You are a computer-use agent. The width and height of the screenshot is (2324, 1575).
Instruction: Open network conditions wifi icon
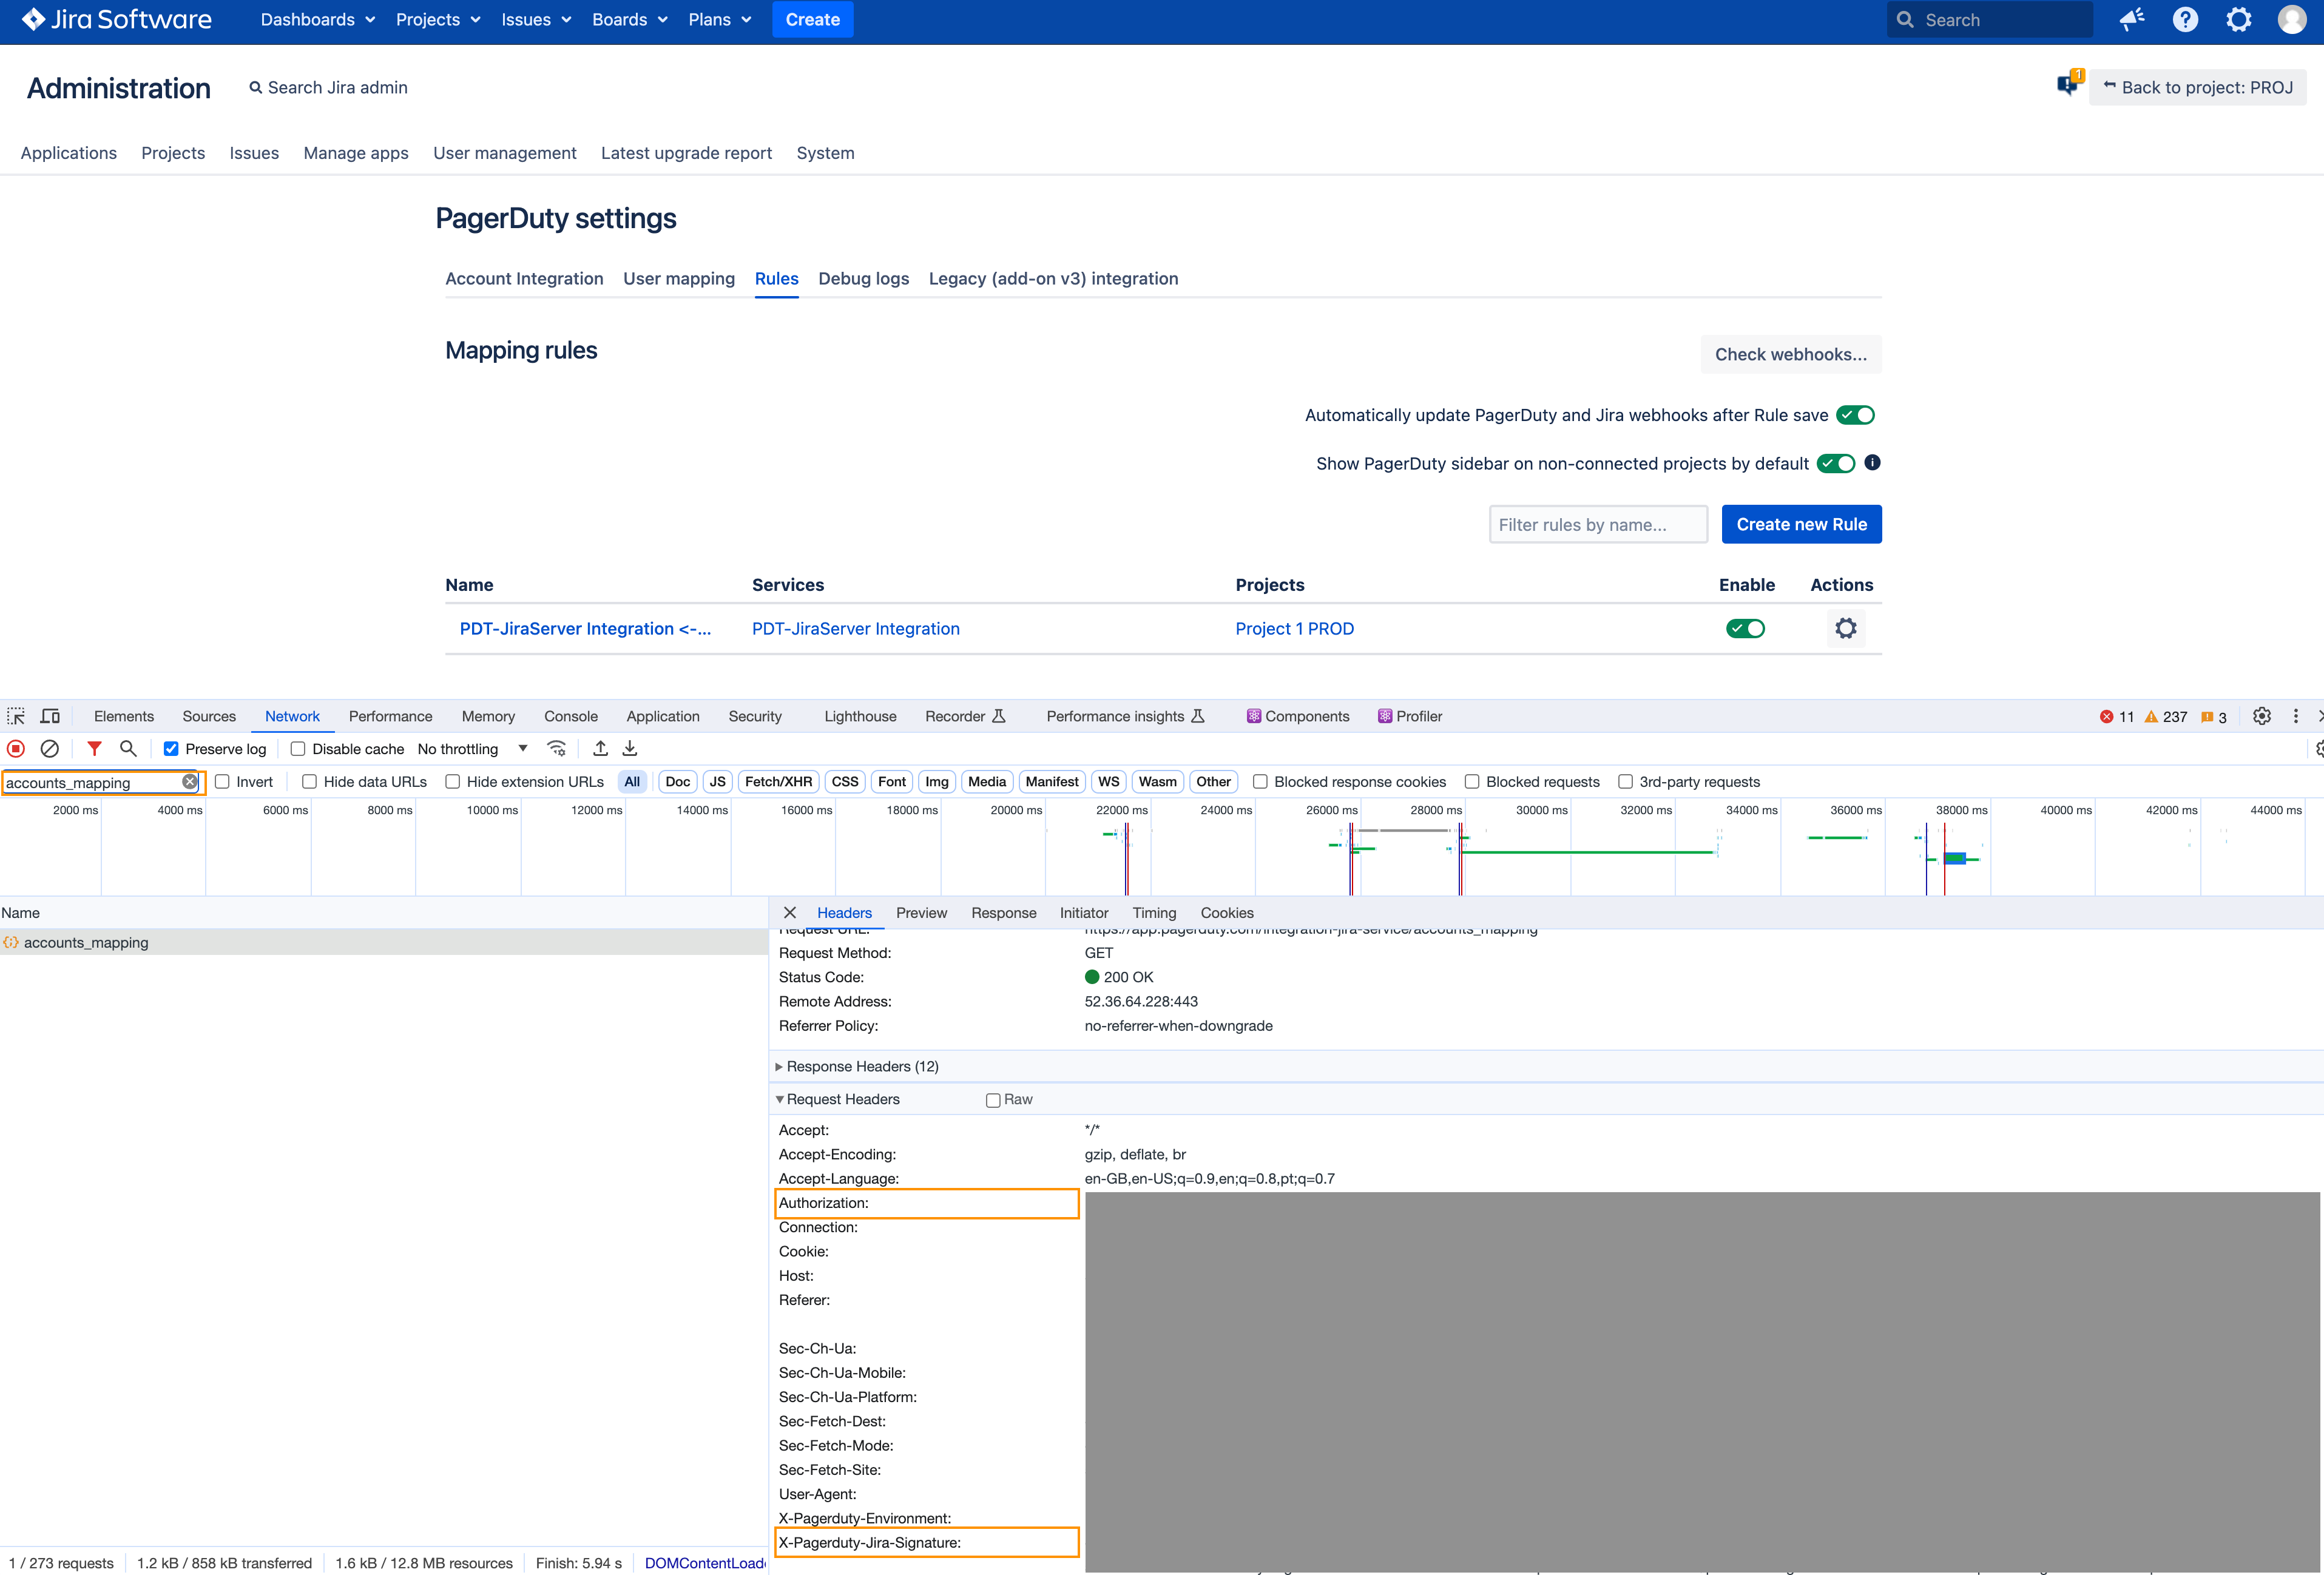click(557, 749)
